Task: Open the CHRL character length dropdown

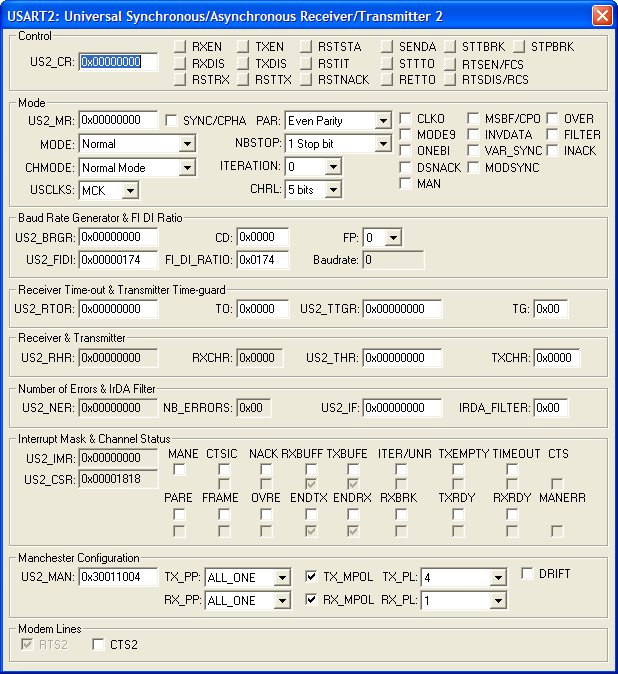Action: click(333, 190)
